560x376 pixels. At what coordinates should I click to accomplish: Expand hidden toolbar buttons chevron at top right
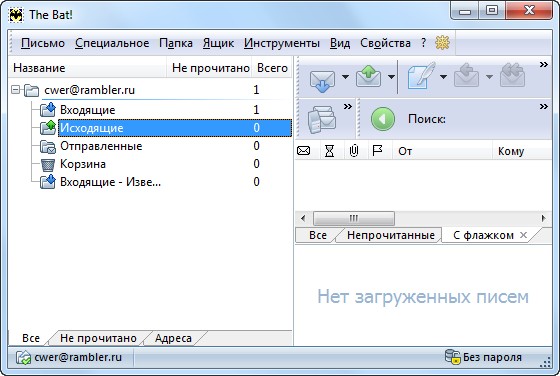click(544, 65)
